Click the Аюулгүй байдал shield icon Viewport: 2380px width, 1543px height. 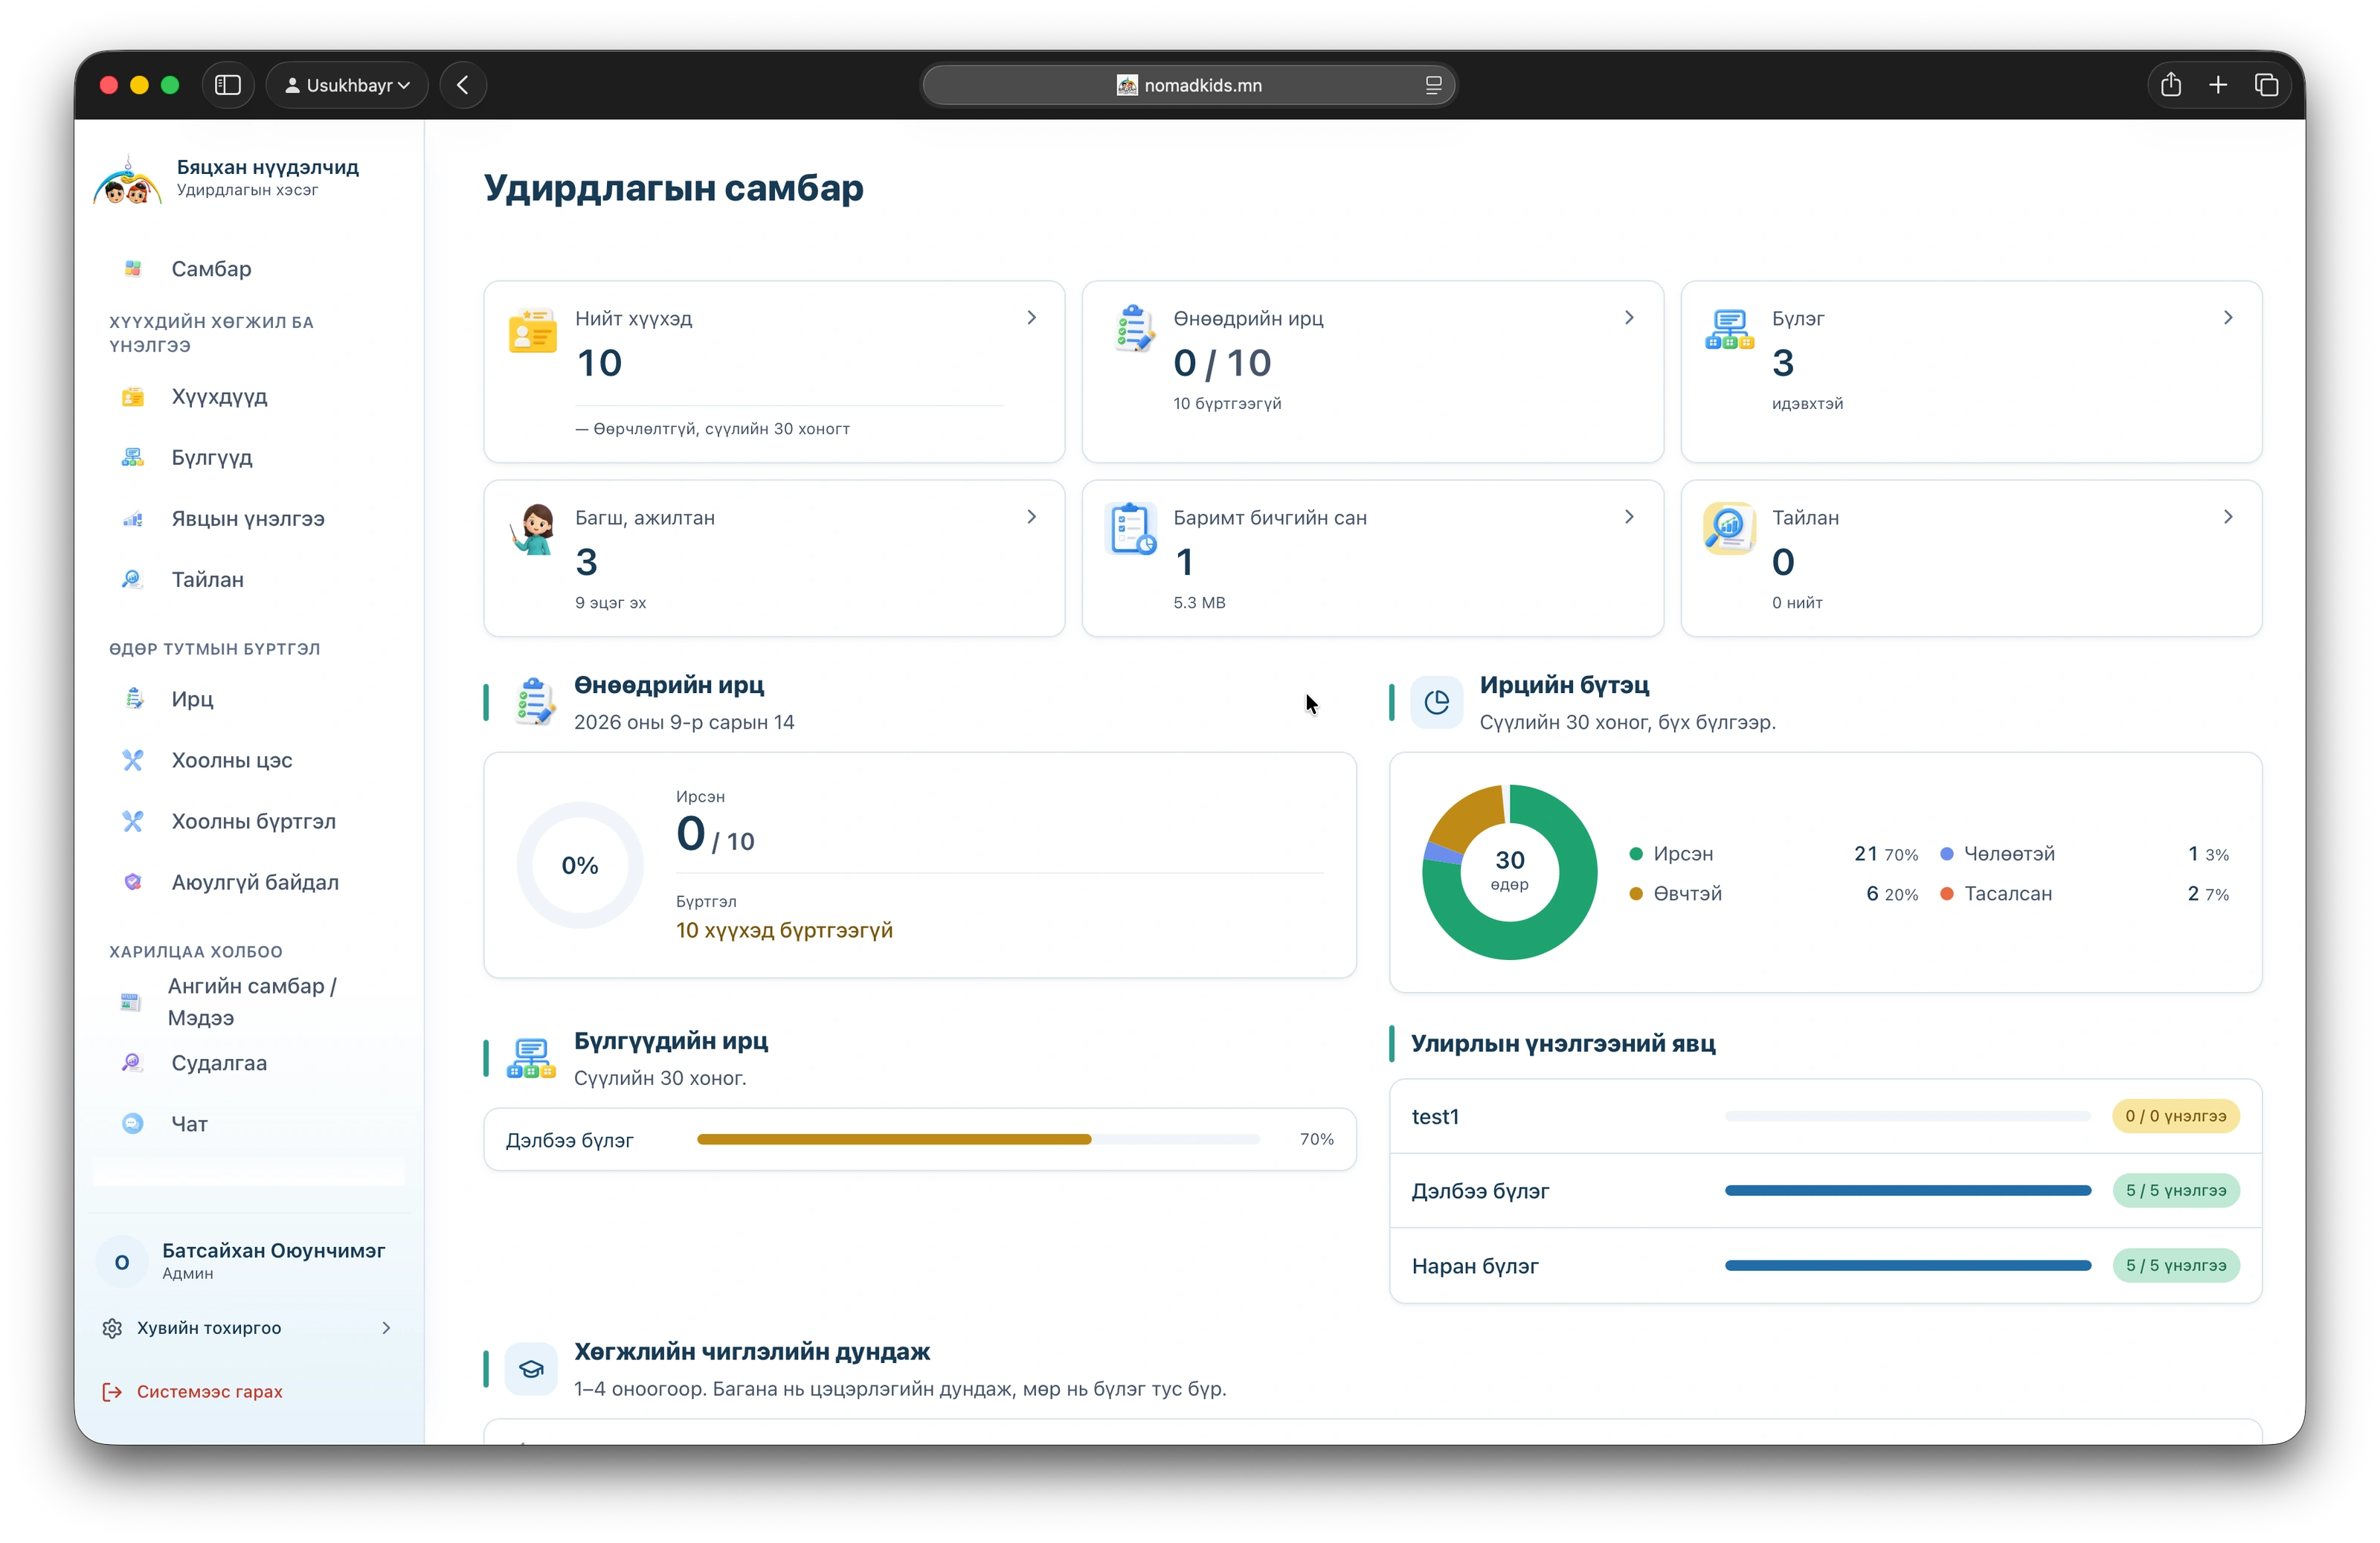[132, 882]
